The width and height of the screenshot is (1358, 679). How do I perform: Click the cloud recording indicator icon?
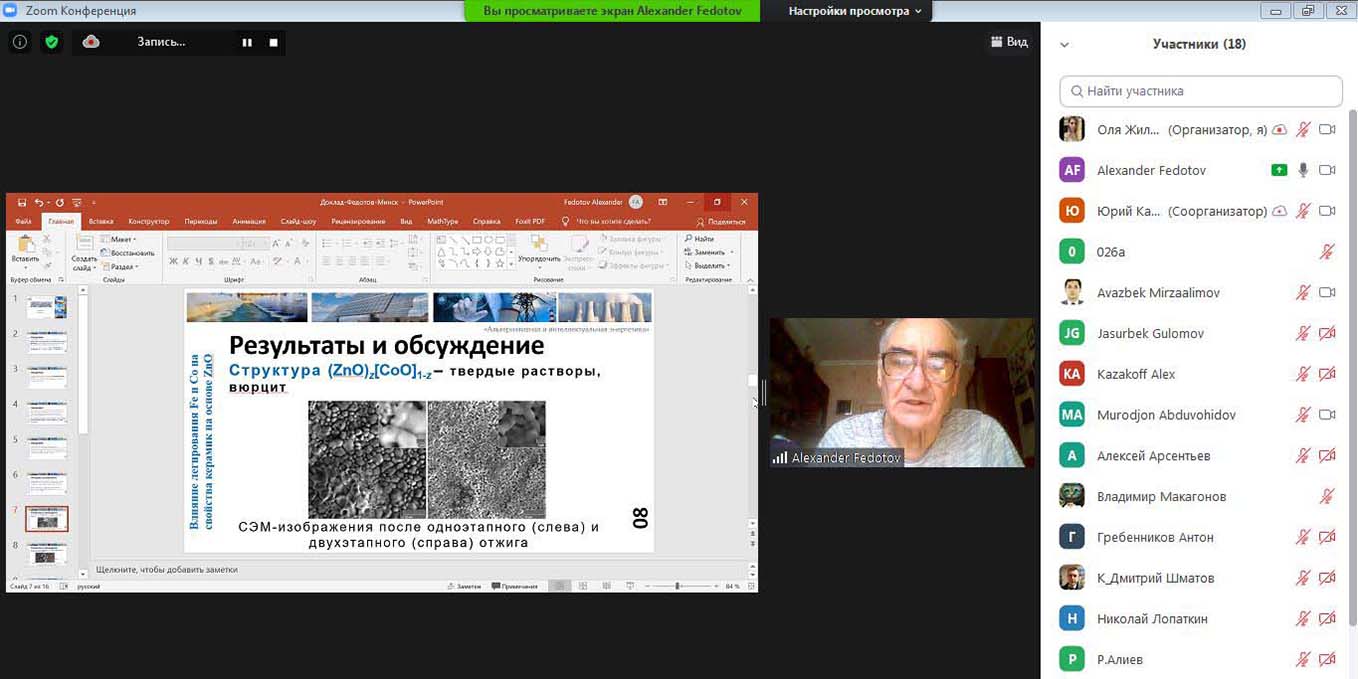click(91, 42)
